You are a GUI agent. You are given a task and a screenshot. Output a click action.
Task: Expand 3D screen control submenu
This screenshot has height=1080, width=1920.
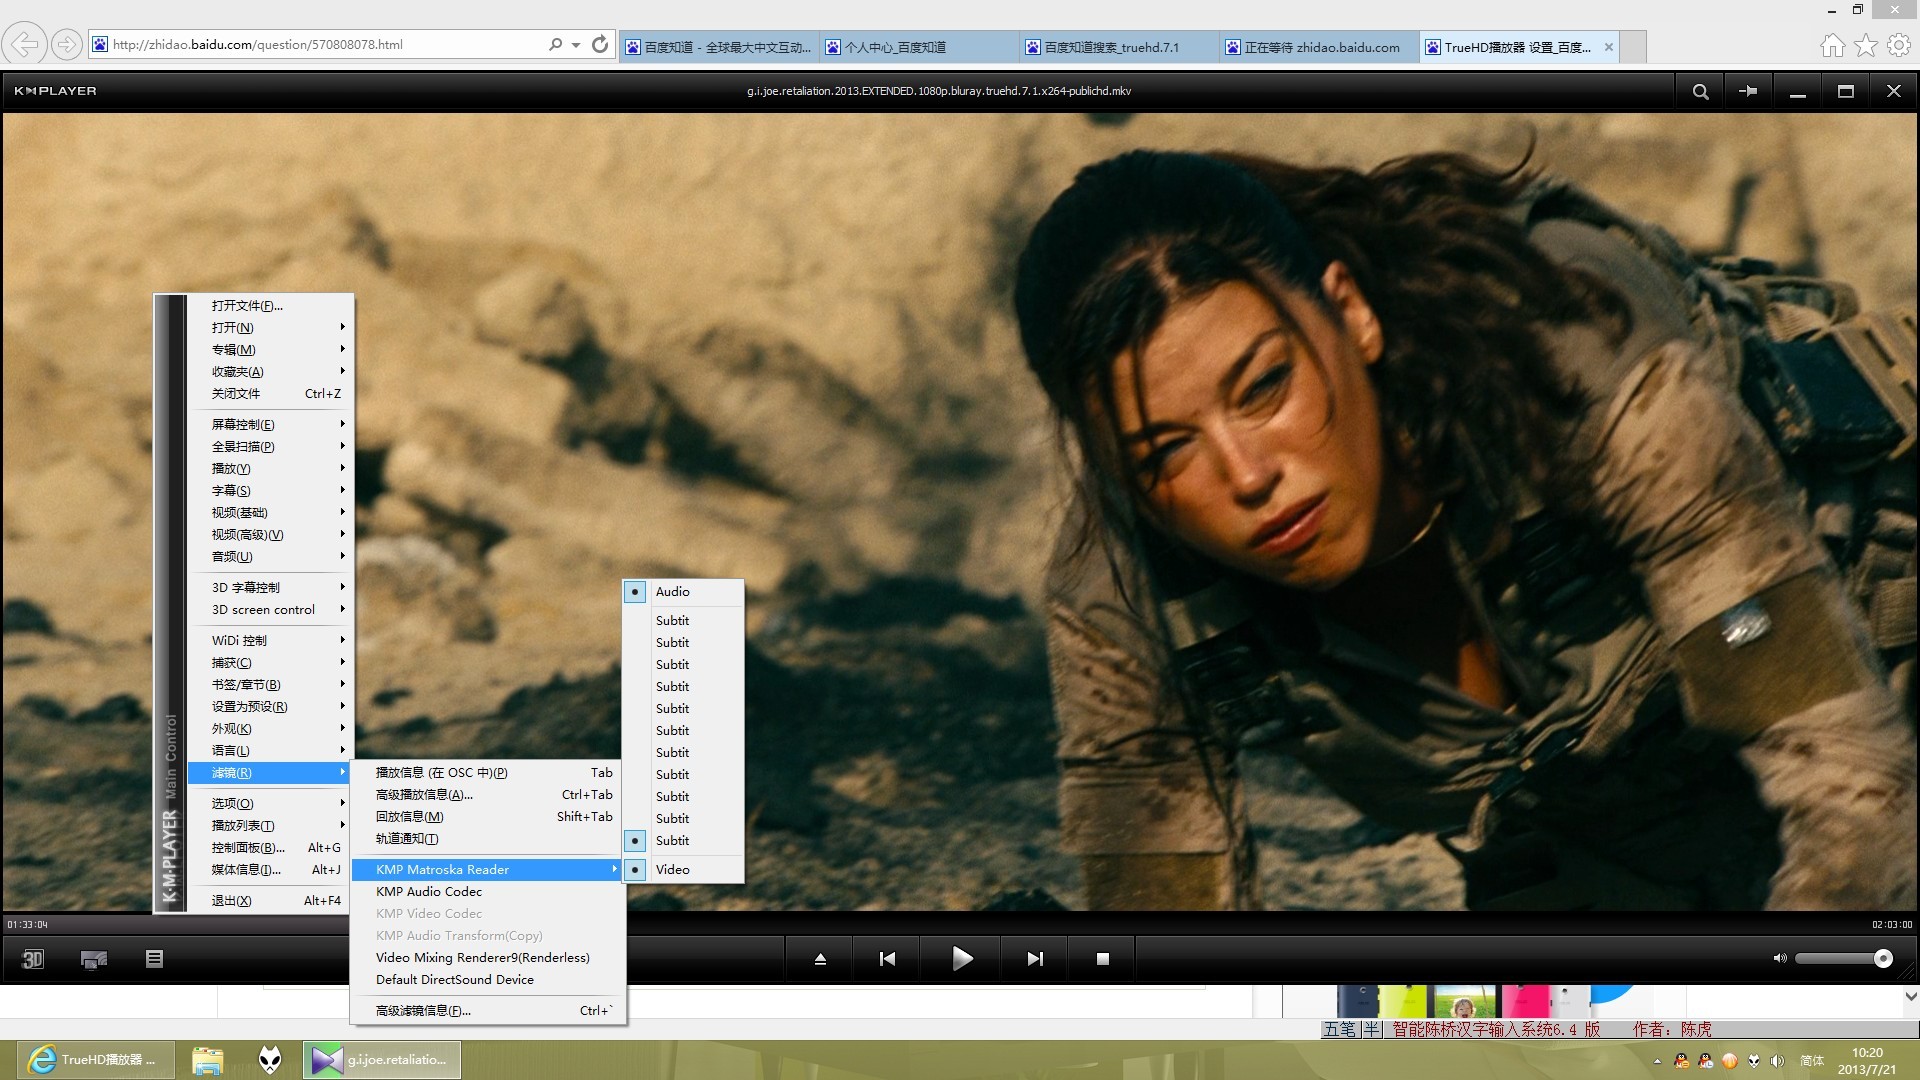tap(270, 610)
